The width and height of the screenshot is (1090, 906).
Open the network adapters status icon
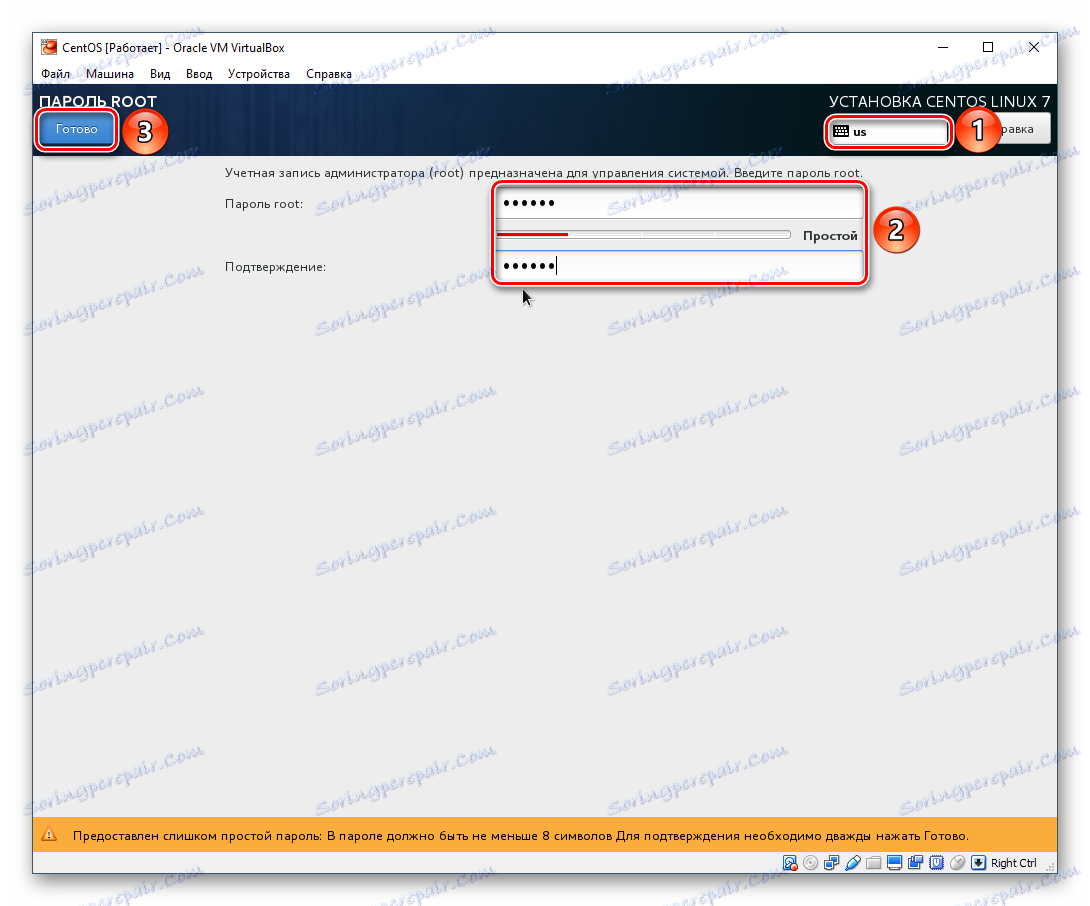[831, 863]
